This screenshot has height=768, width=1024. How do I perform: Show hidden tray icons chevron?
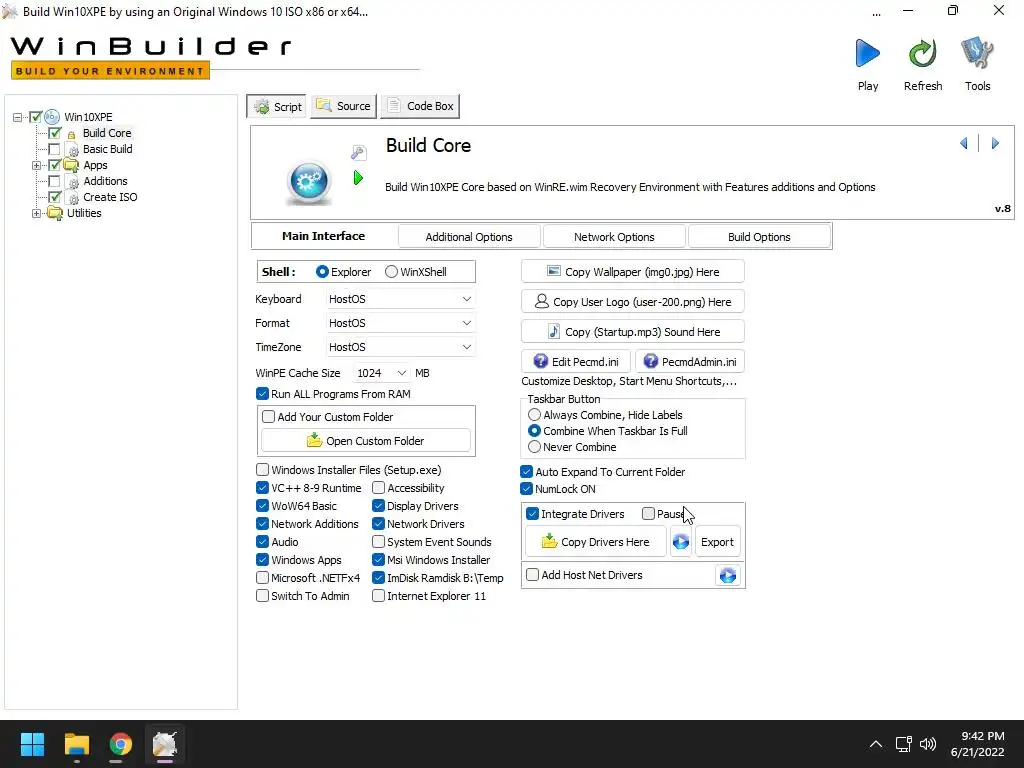click(876, 744)
